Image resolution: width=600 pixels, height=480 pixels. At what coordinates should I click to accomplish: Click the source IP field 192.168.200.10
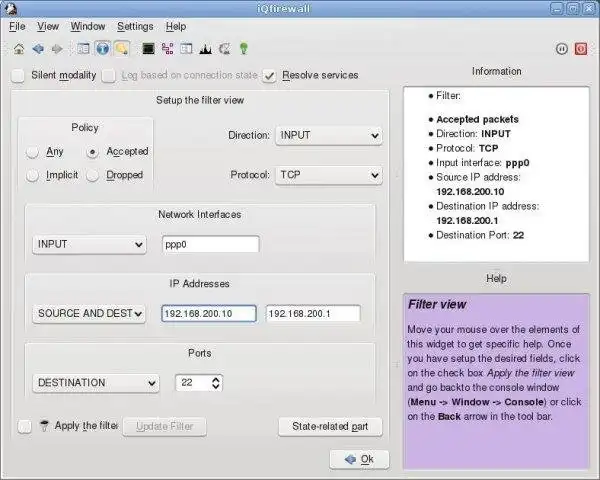tap(209, 313)
